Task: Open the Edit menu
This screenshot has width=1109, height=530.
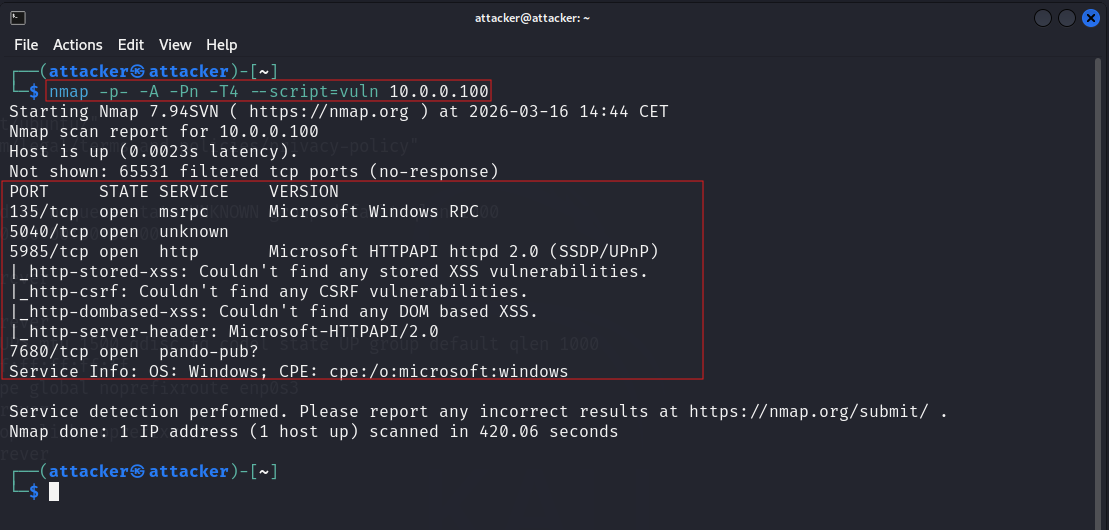Action: 131,45
